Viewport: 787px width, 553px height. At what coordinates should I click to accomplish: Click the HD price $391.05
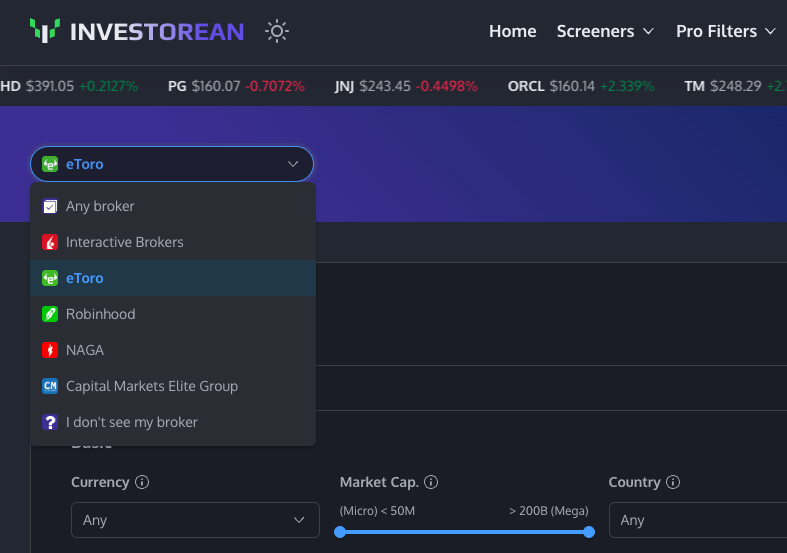tap(50, 86)
